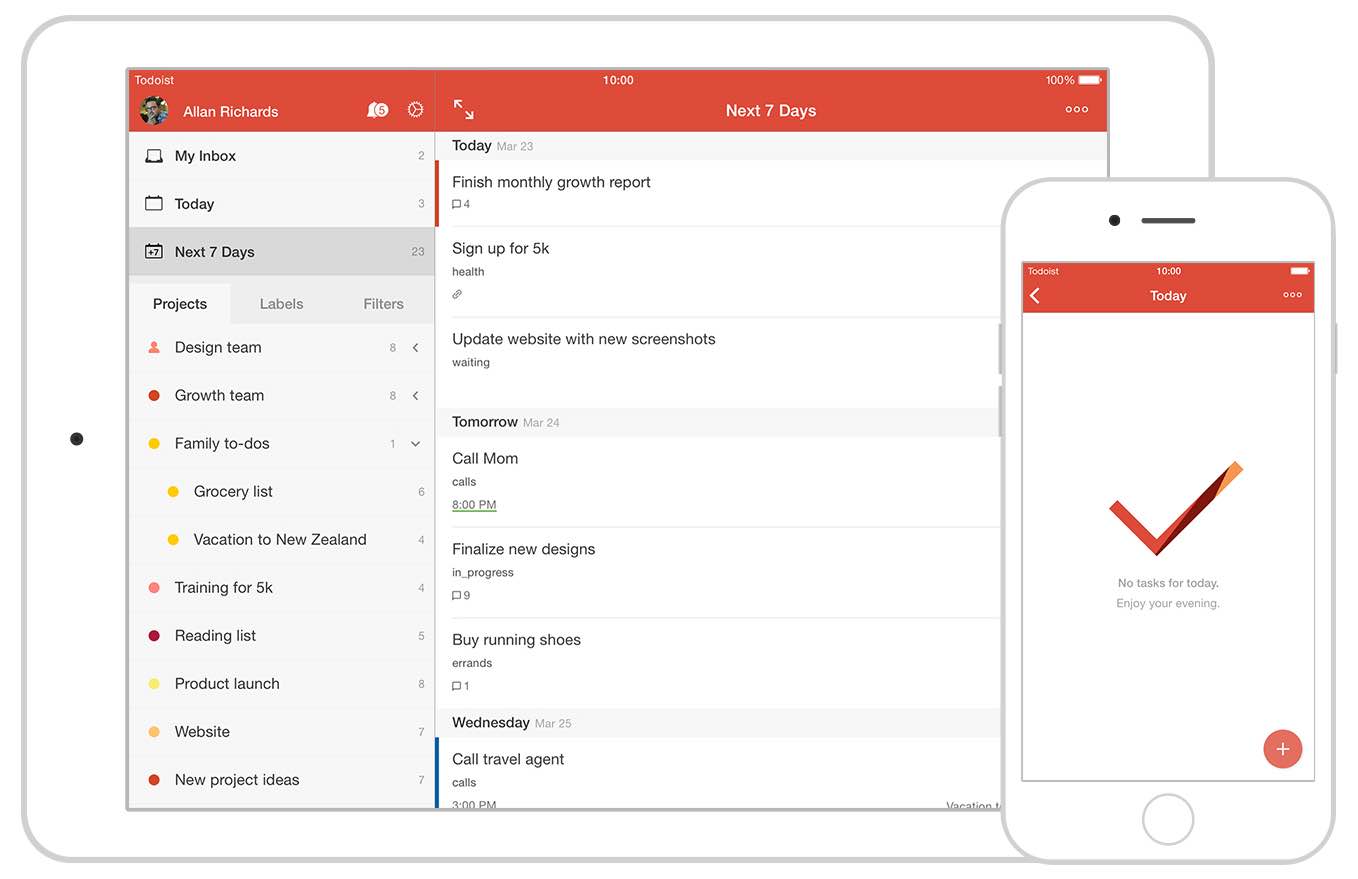This screenshot has height=879, width=1358.
Task: Click Allan Richards profile photo
Action: (x=153, y=110)
